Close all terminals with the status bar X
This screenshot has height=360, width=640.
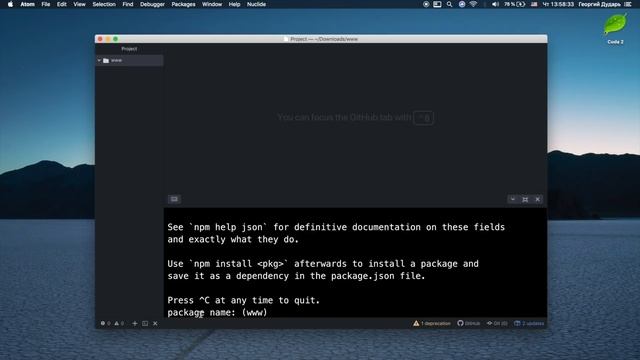155,323
